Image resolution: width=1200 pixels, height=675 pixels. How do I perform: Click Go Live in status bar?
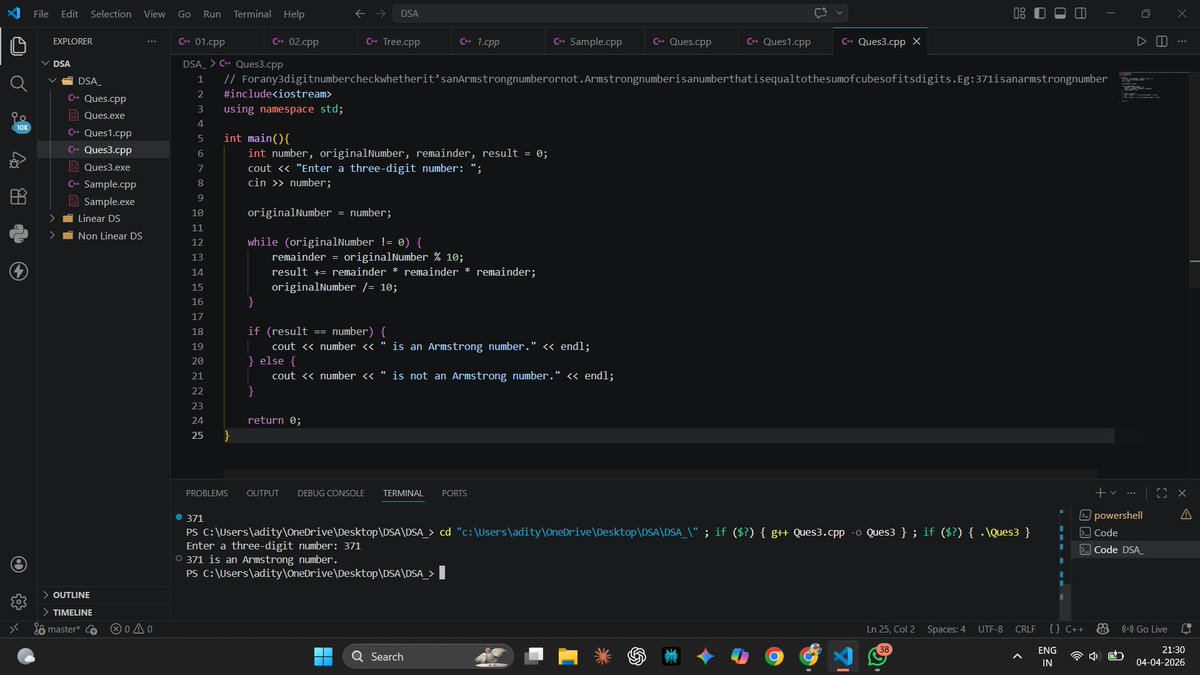point(1144,629)
